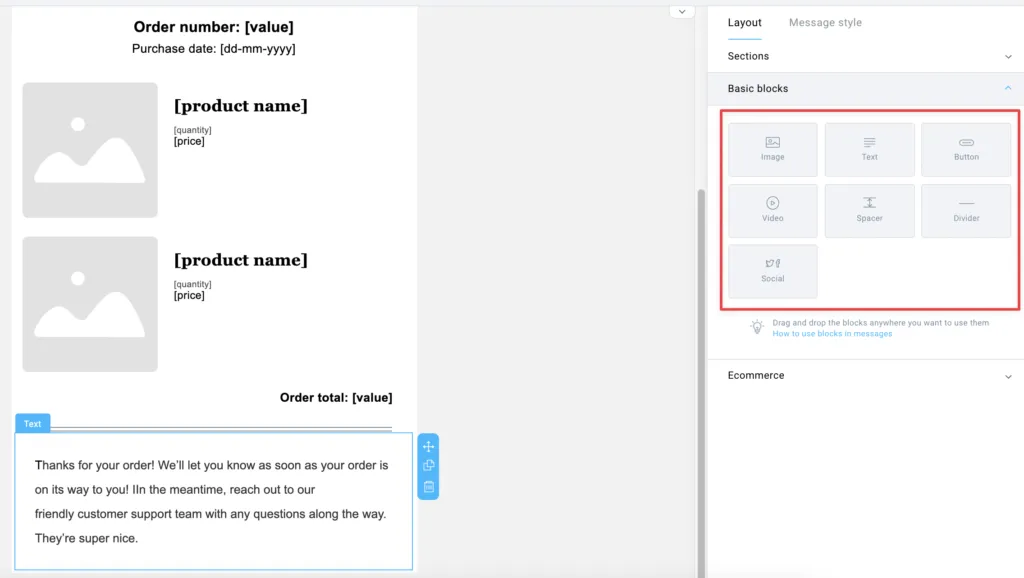Screen dimensions: 1024x578
Task: Click the move handle icon beside text block
Action: [428, 446]
